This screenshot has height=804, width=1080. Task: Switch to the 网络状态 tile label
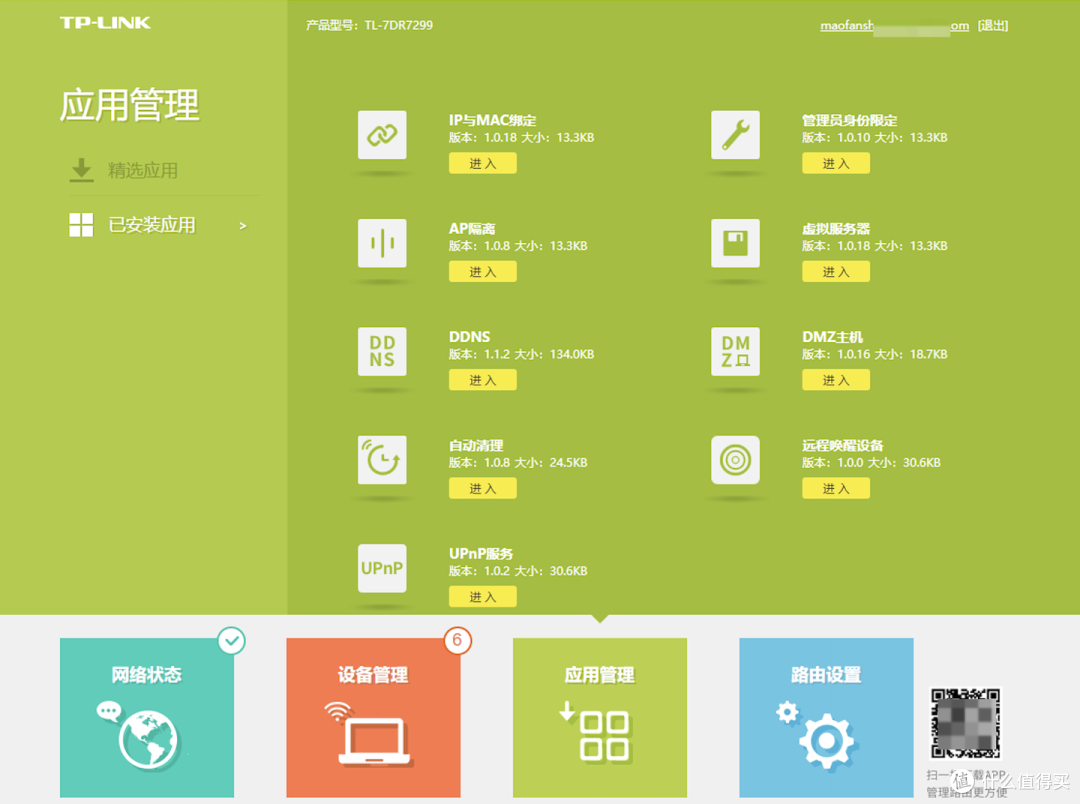click(147, 674)
